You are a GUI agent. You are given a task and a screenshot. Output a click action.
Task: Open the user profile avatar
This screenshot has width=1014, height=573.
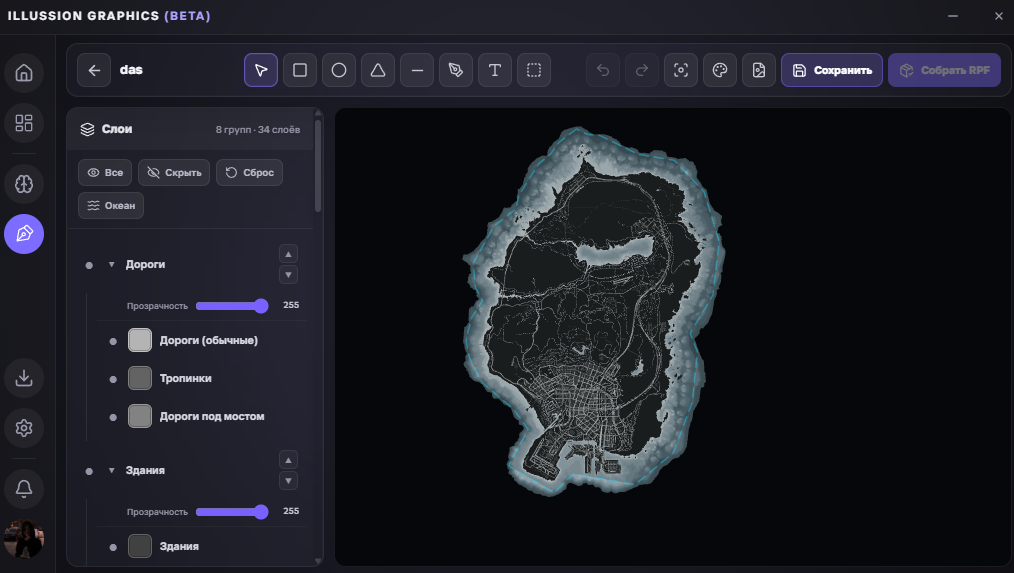[24, 539]
